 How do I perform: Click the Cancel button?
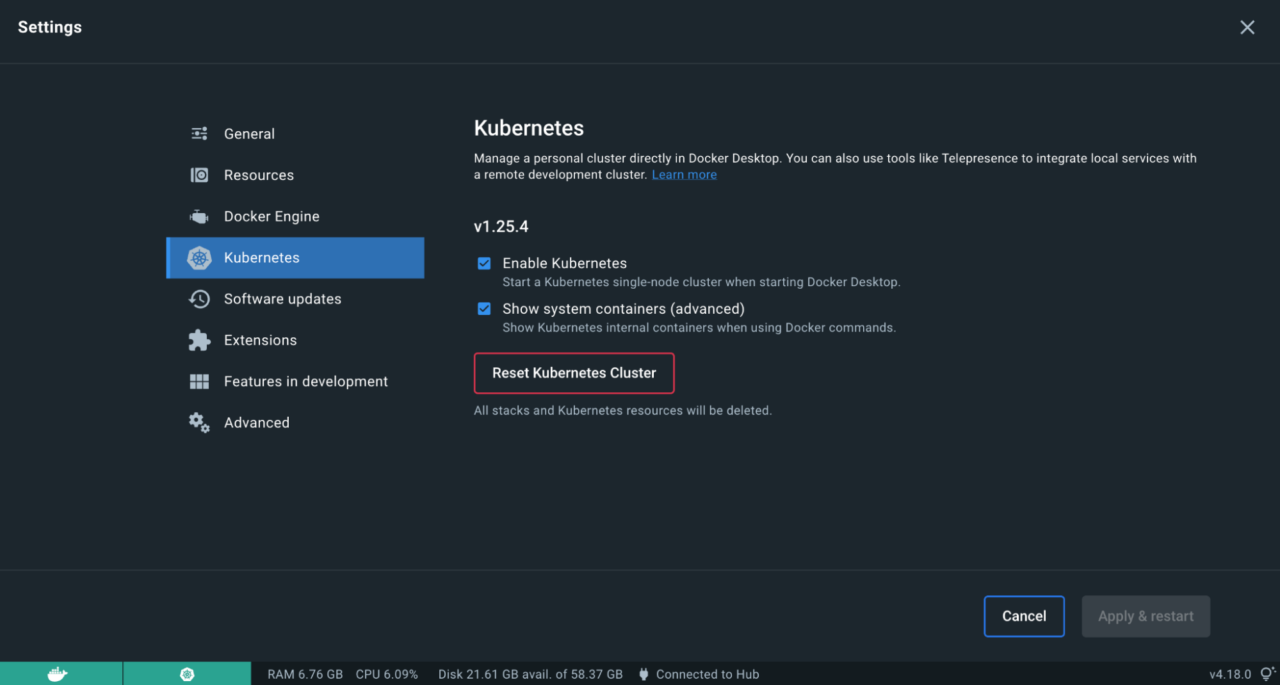pos(1024,616)
